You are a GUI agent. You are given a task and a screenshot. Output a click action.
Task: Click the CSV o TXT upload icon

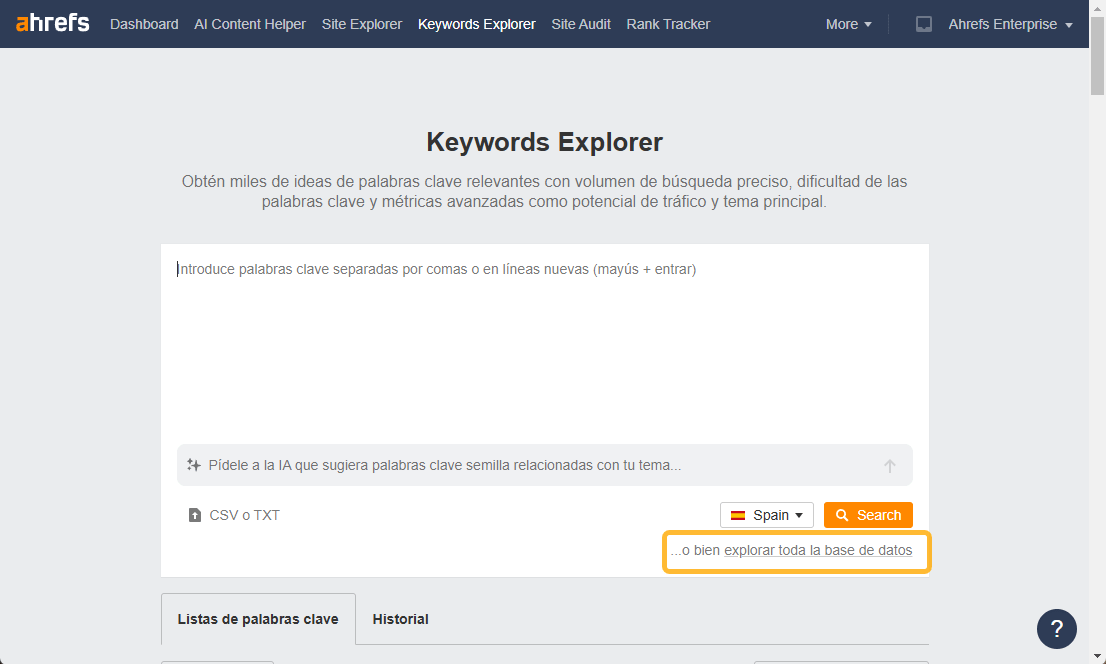point(195,516)
